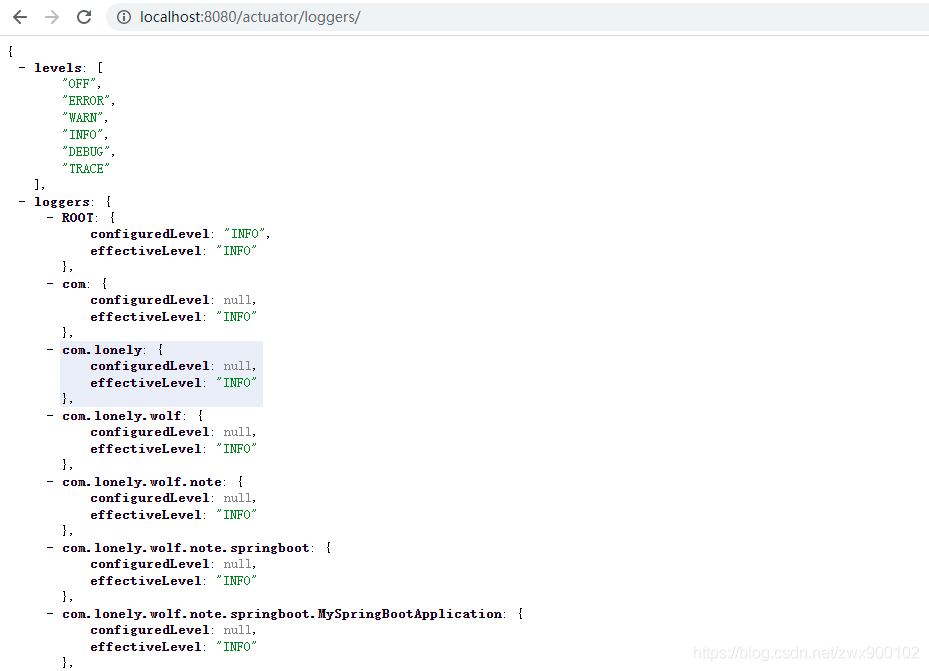
Task: Click the address bar URL field
Action: tap(517, 17)
